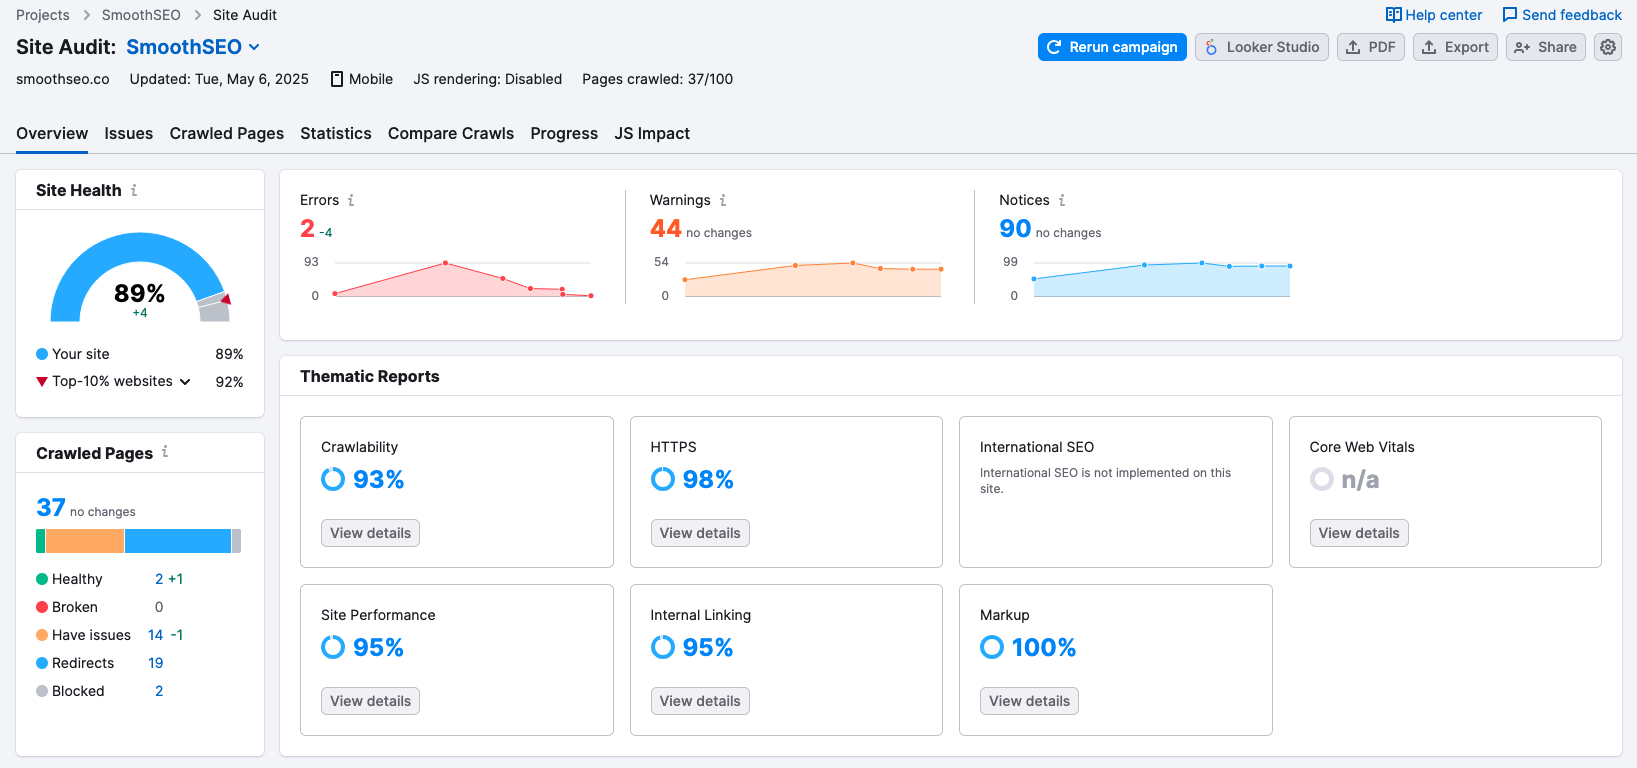Click the smoothseo.co domain text
The height and width of the screenshot is (768, 1637).
pos(63,79)
